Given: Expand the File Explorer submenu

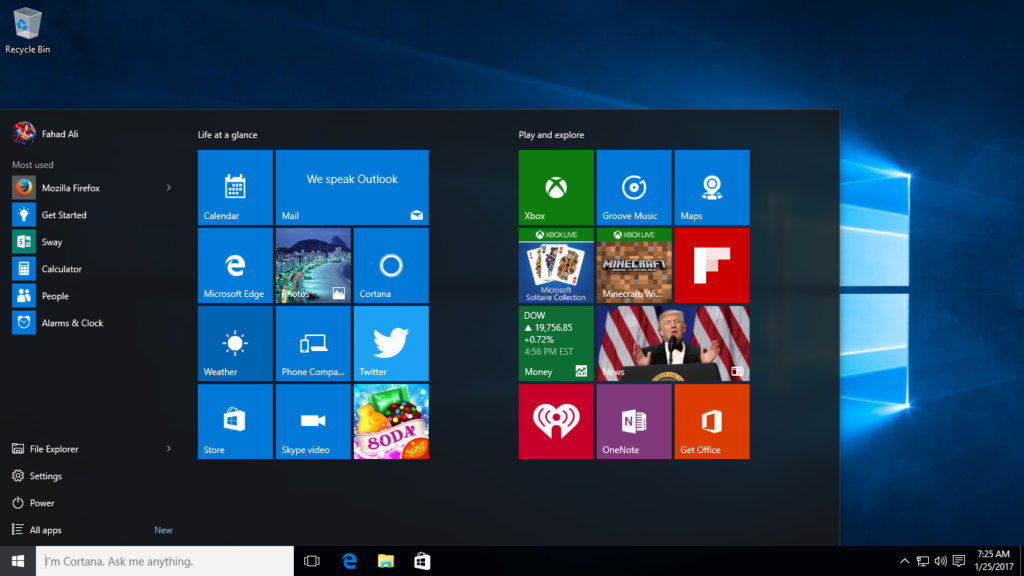Looking at the screenshot, I should click(170, 448).
